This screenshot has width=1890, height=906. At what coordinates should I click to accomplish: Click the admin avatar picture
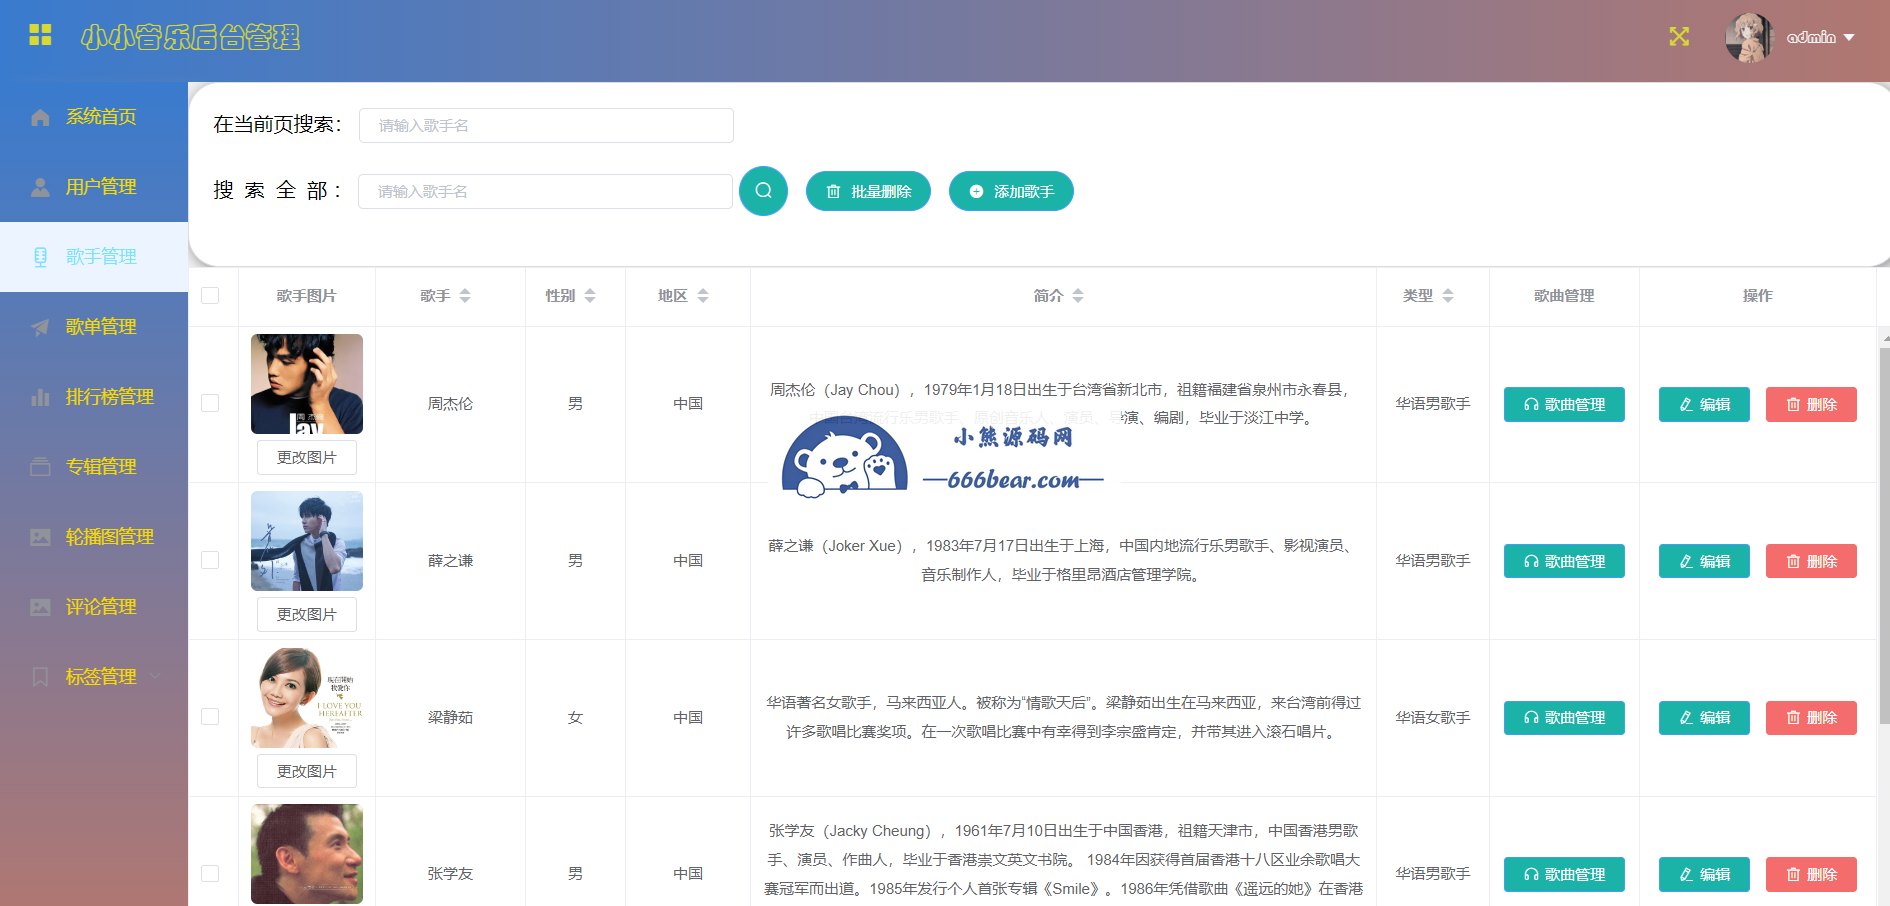1748,38
